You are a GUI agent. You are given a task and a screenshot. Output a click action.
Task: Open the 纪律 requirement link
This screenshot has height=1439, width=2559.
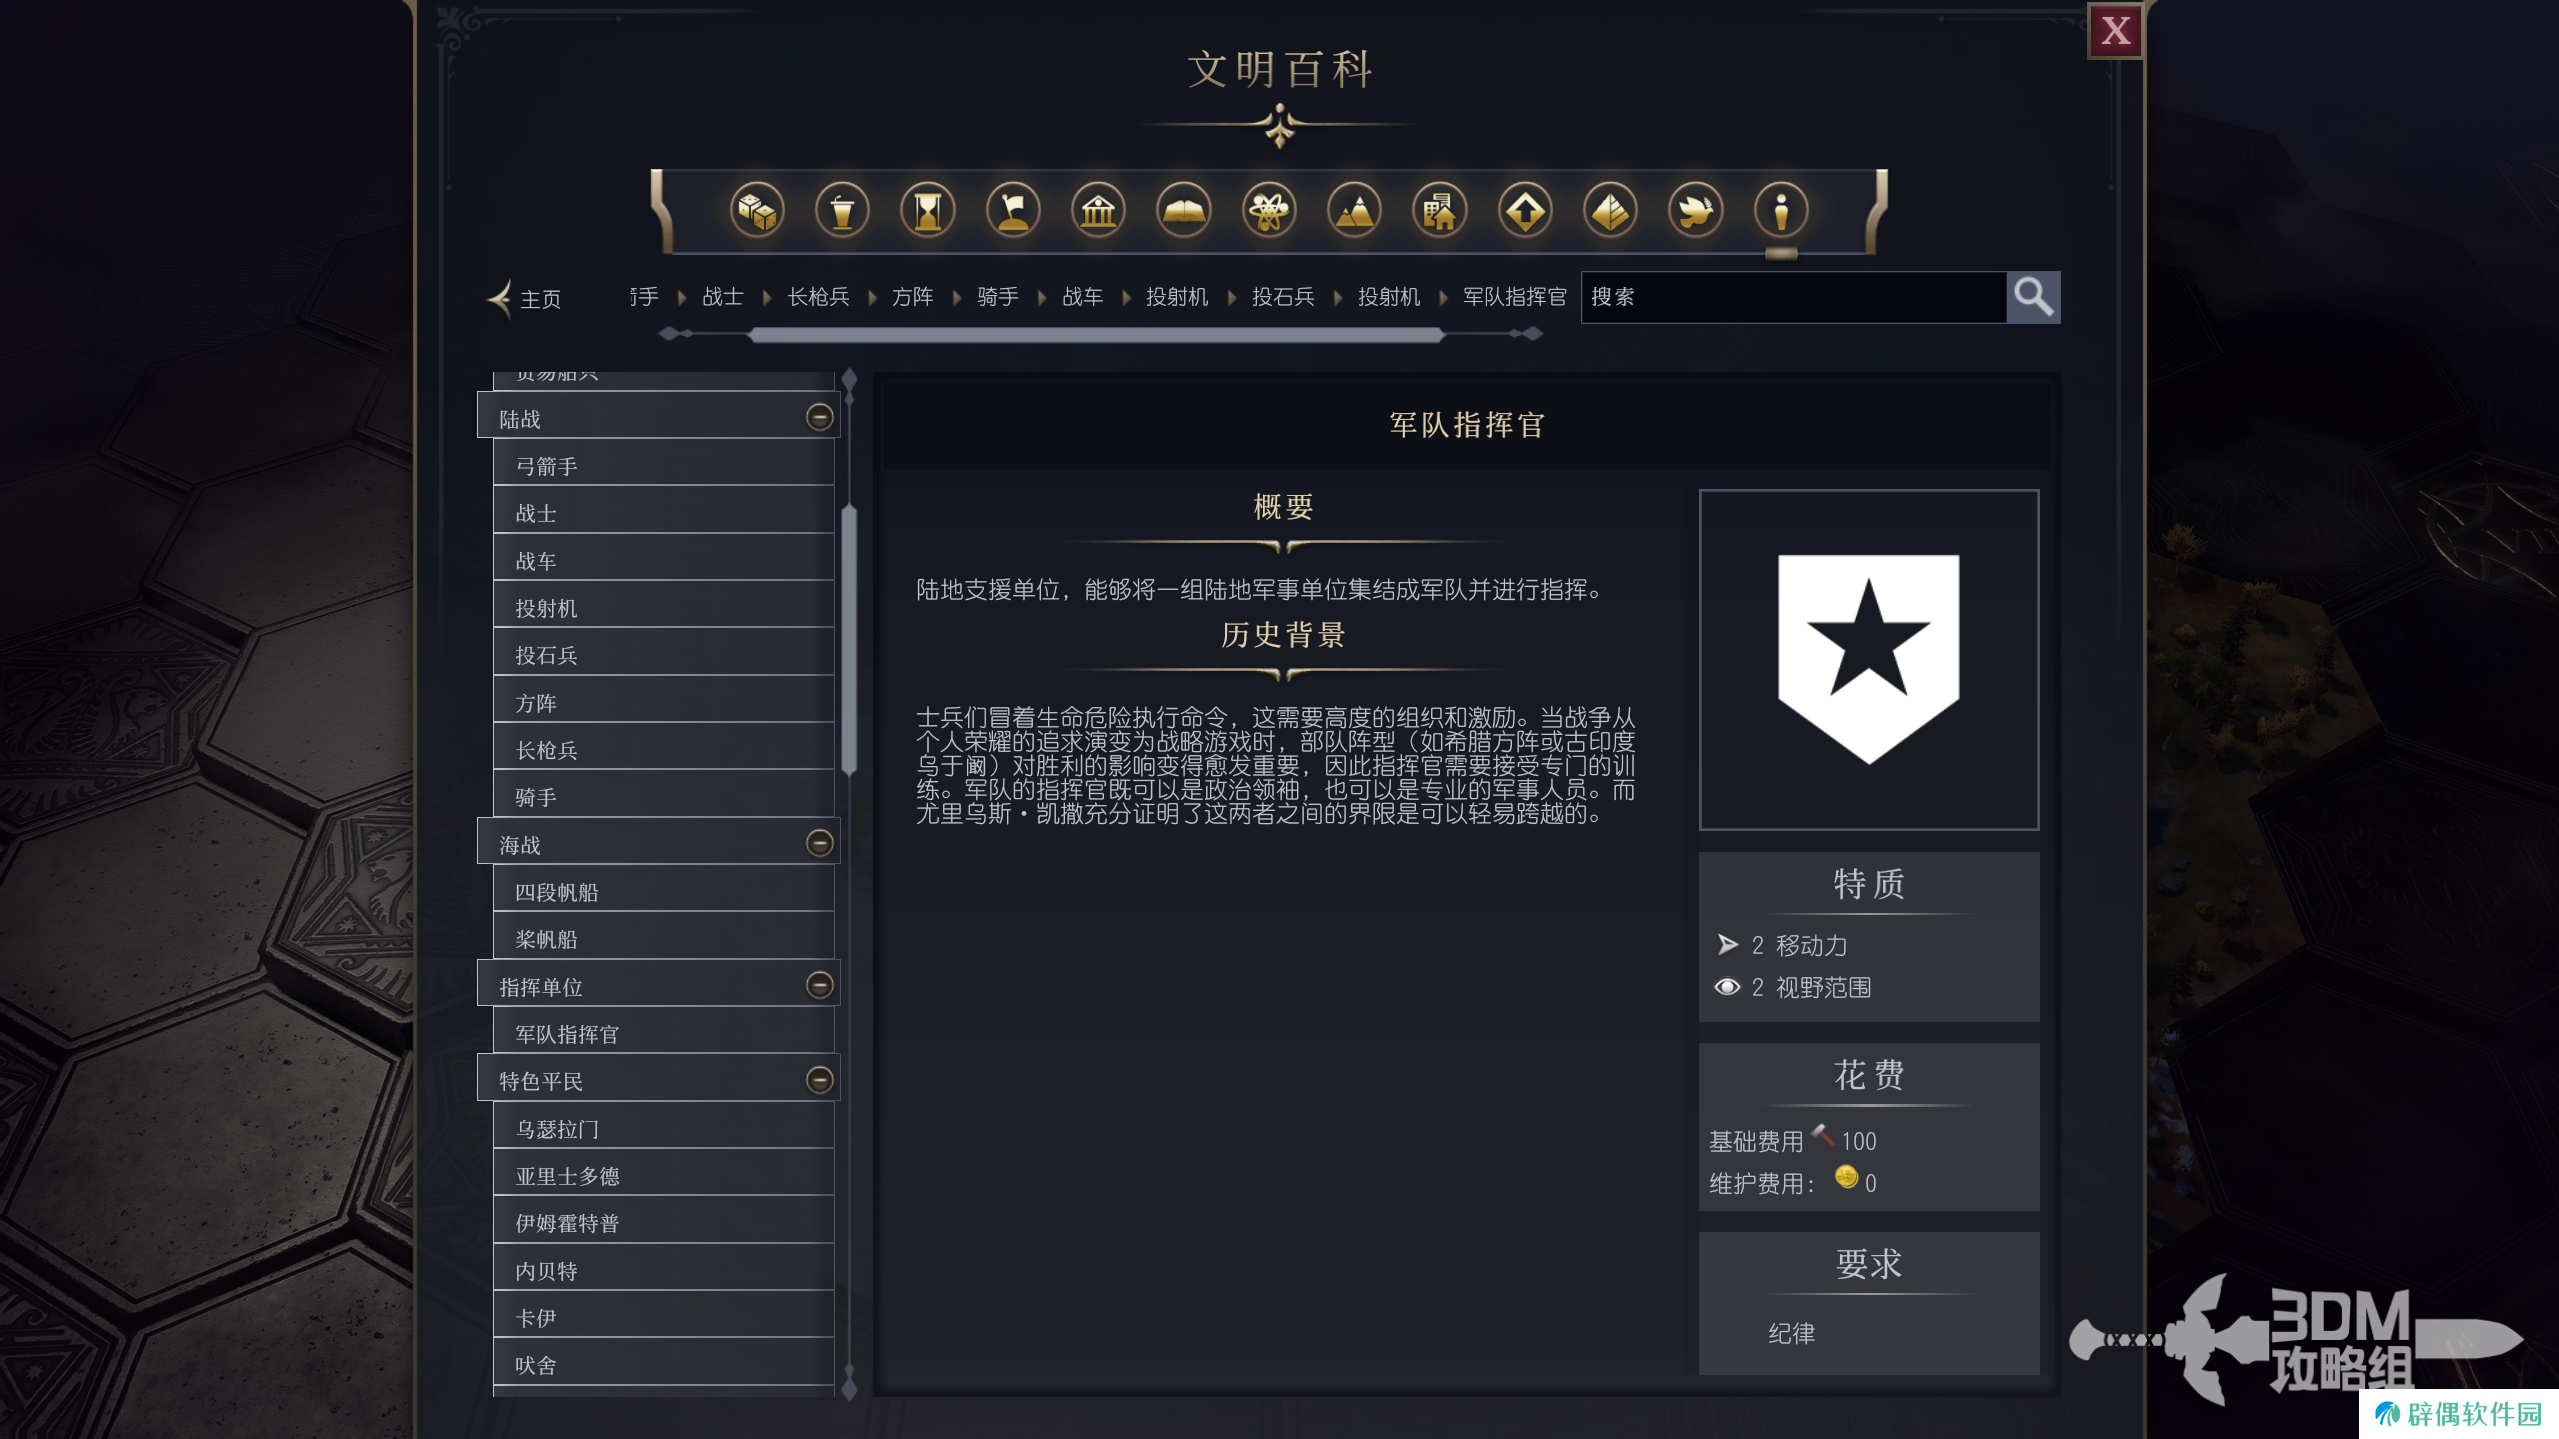[x=1791, y=1333]
